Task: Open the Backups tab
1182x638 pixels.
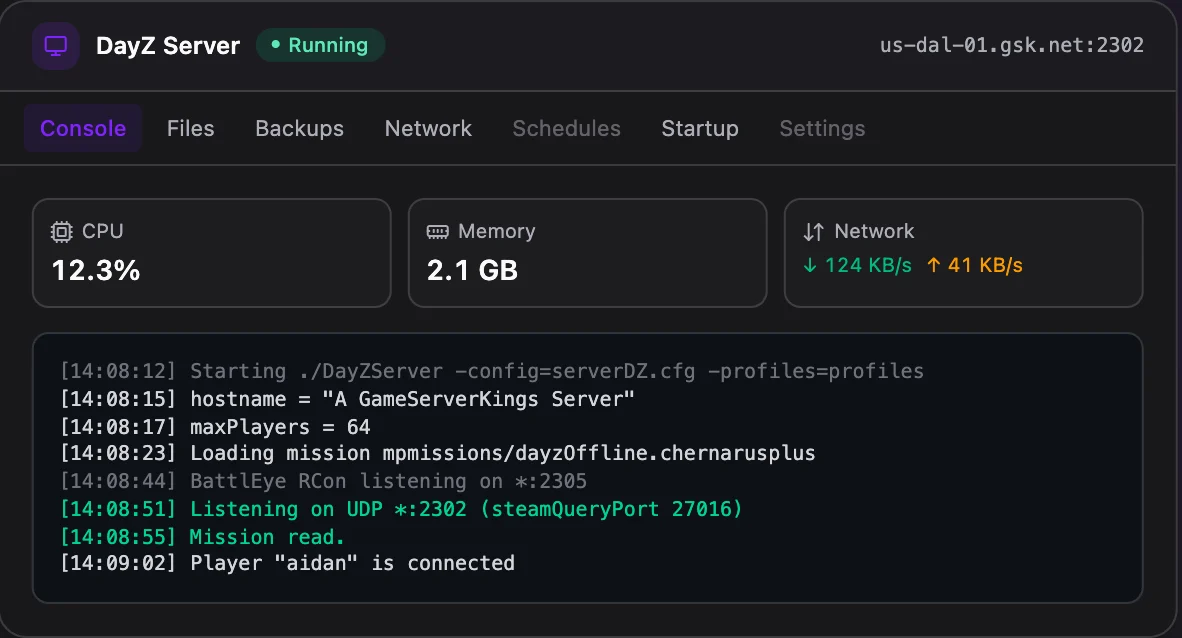Action: tap(299, 128)
